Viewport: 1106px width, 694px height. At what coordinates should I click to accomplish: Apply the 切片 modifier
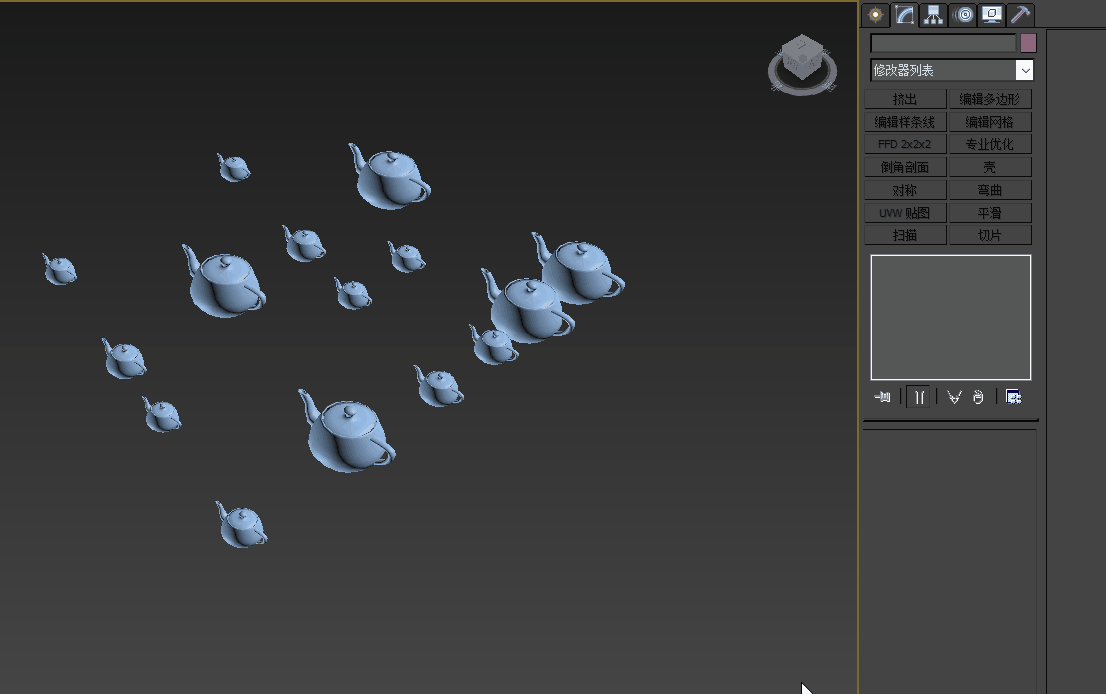[990, 235]
